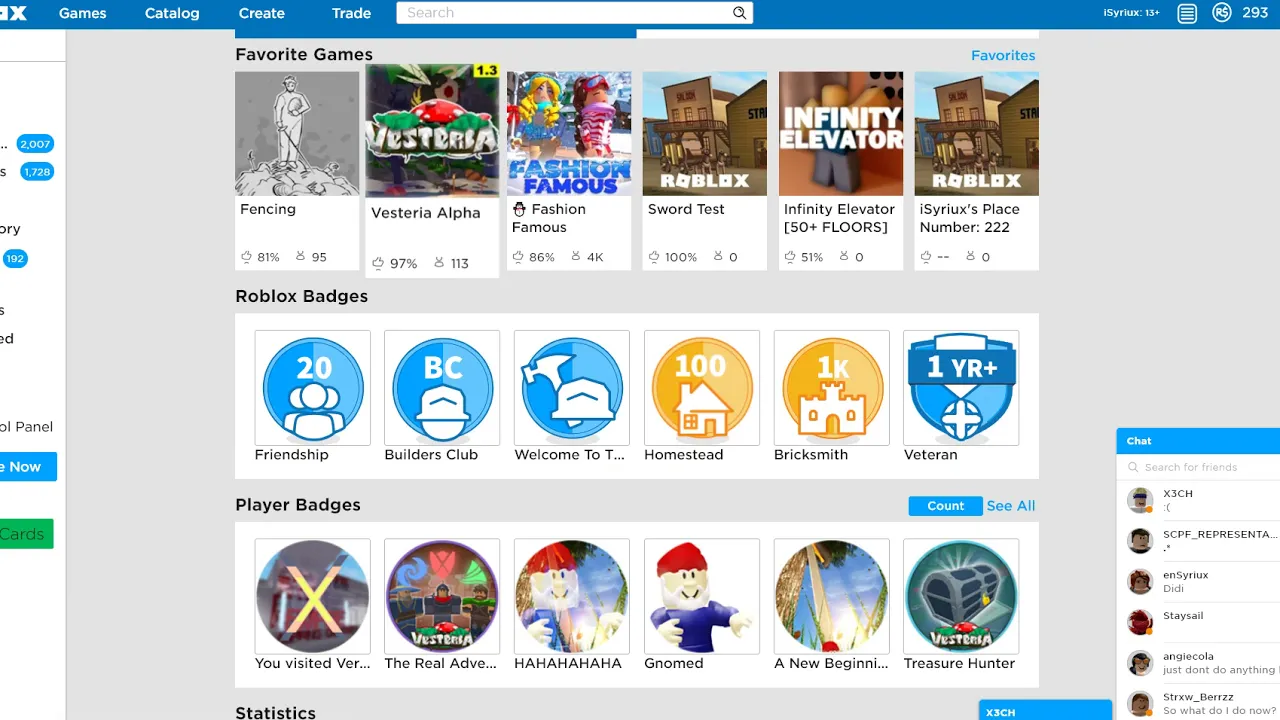Open Fencing game thumbnail
Image resolution: width=1280 pixels, height=720 pixels.
tap(297, 133)
